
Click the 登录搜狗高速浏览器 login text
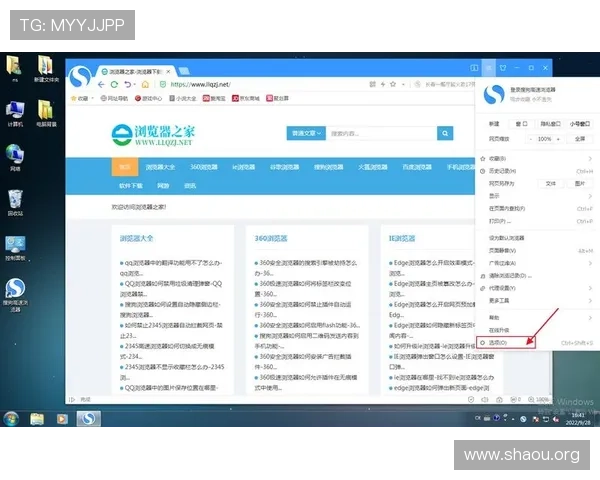532,90
